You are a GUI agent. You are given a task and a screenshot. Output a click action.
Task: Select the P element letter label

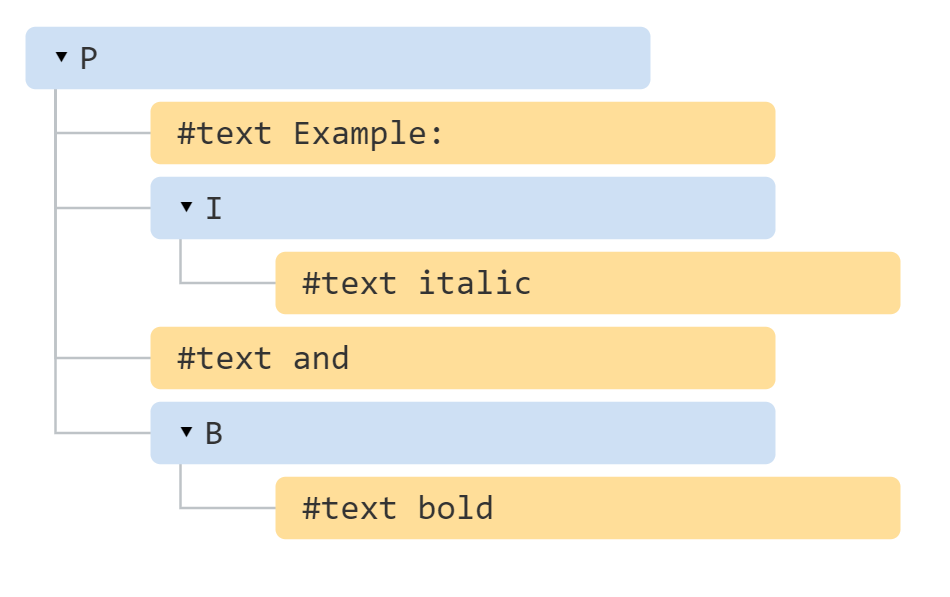click(88, 59)
